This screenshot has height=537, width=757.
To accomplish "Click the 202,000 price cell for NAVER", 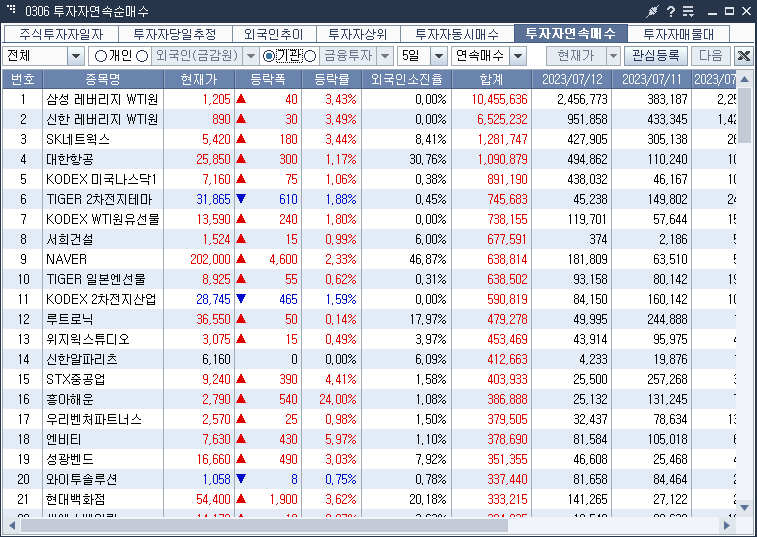I will (x=210, y=259).
